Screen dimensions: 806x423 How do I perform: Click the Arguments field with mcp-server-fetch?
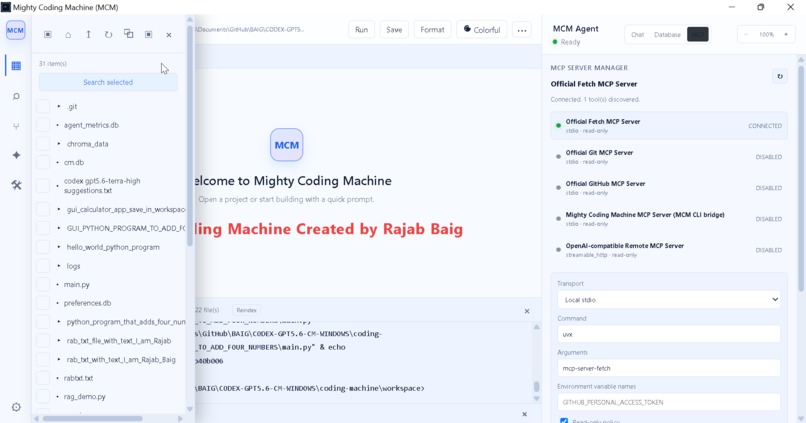pyautogui.click(x=669, y=368)
